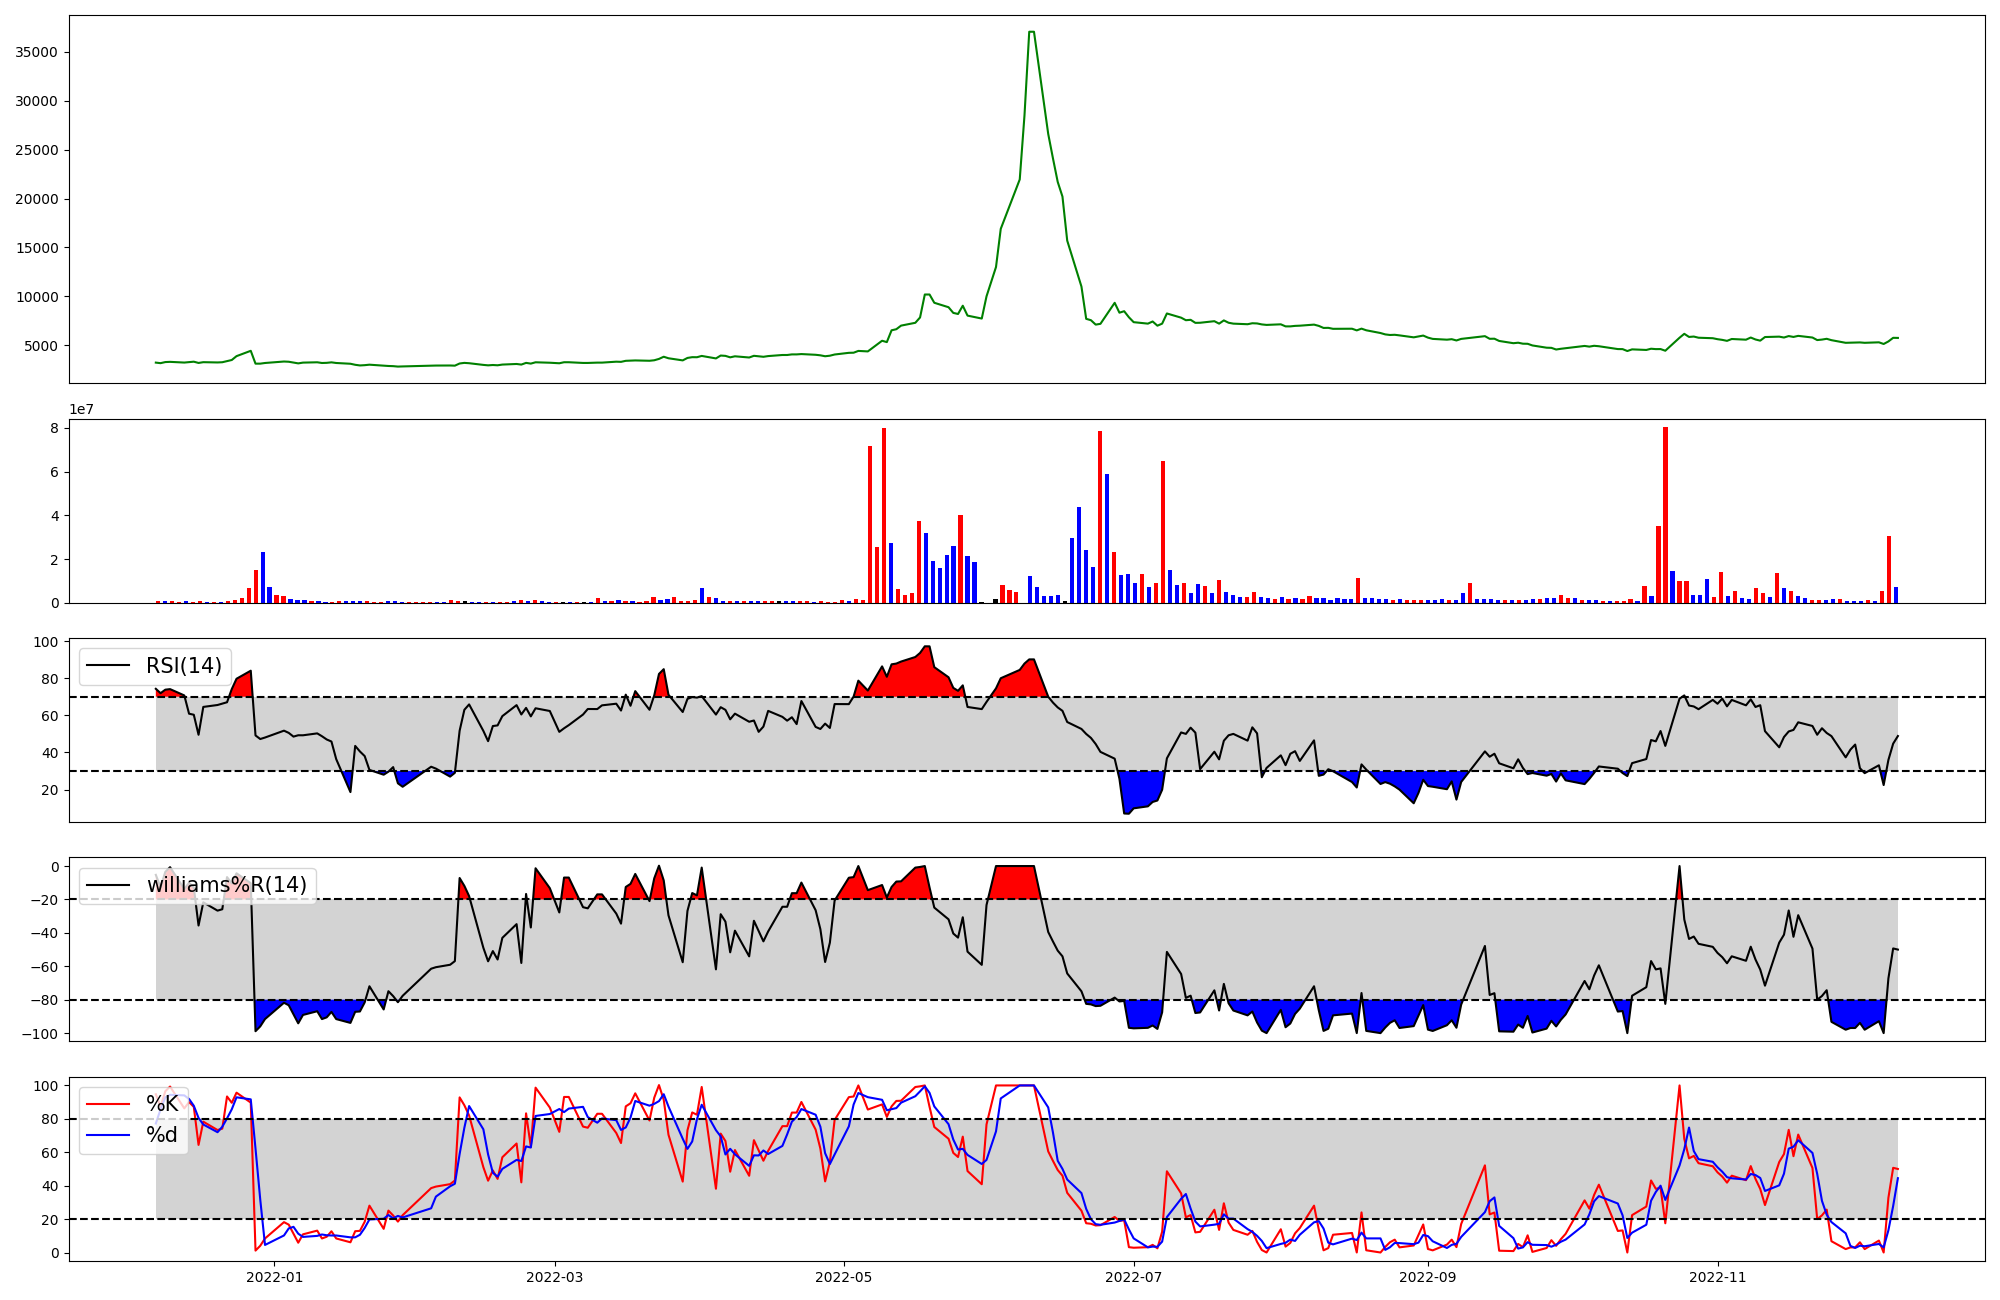Click the 2022-03 x-axis date label
The image size is (2000, 1300).
click(554, 1277)
